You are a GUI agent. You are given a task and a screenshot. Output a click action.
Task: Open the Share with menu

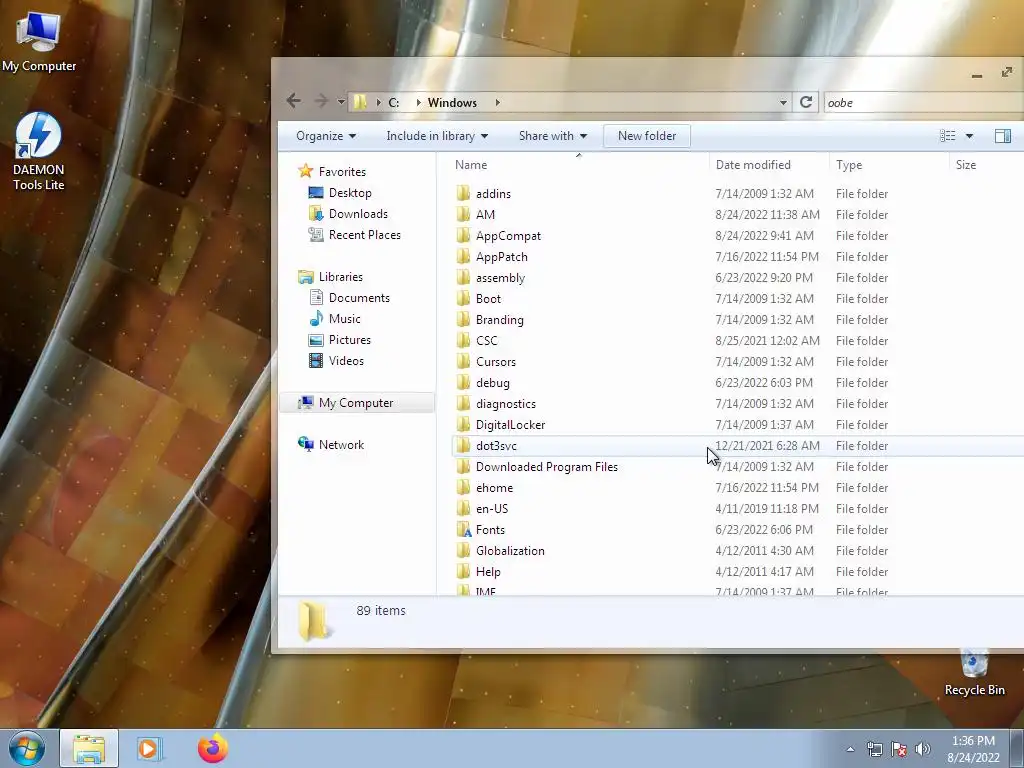tap(552, 136)
